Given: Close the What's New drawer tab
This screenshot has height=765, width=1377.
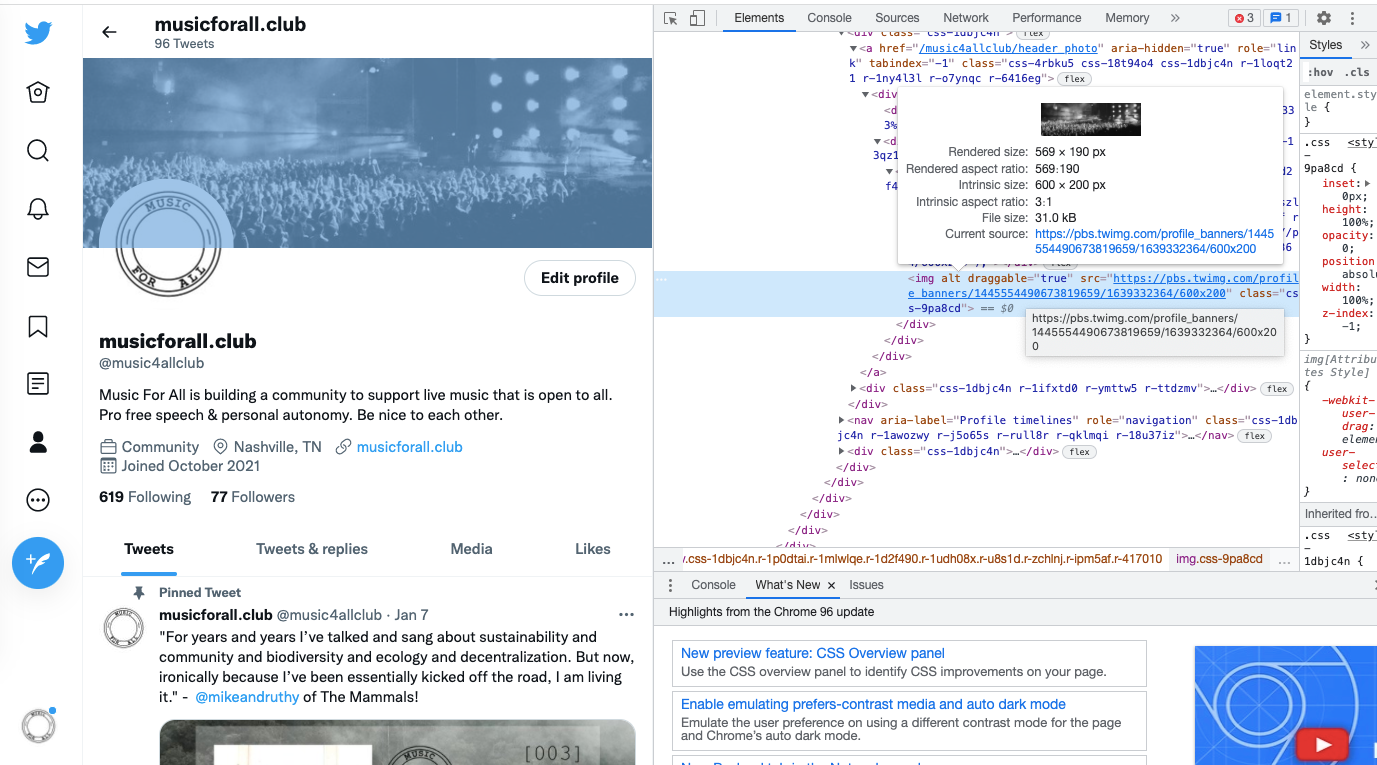Looking at the screenshot, I should tap(831, 585).
